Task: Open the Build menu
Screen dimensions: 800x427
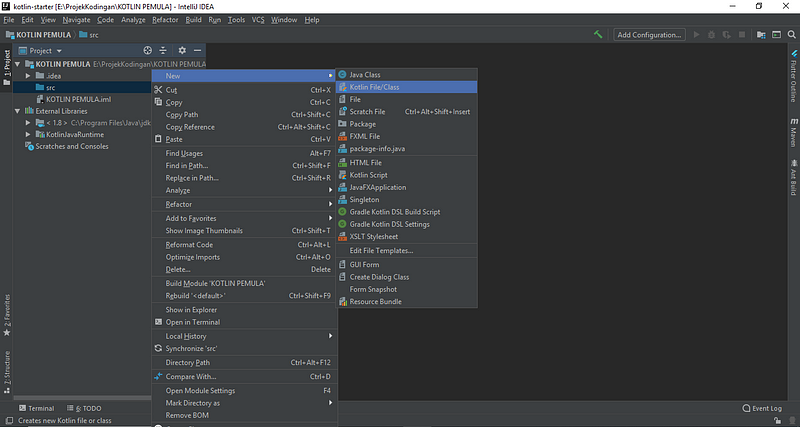Action: (x=193, y=20)
